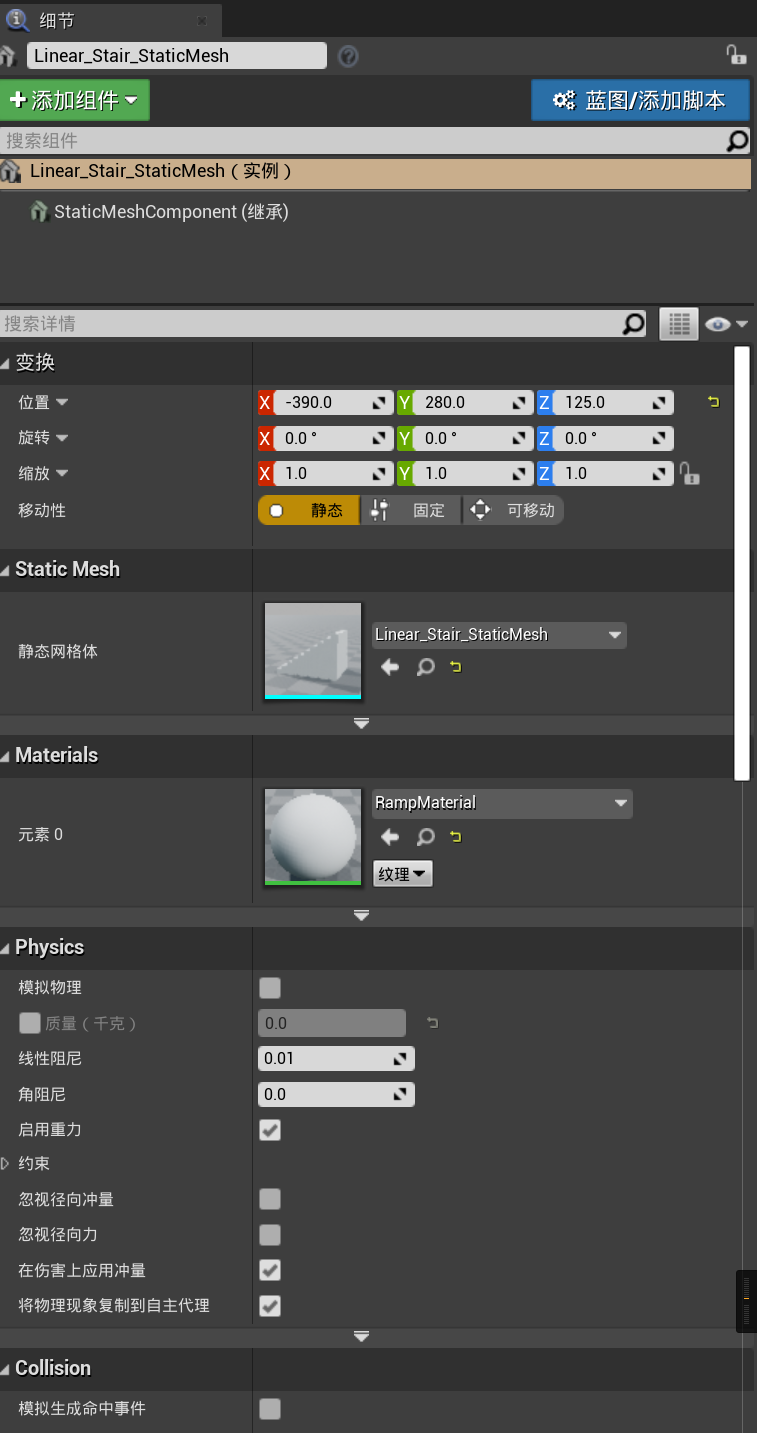Viewport: 757px width, 1433px height.
Task: Enable 模拟生成命中事件 checkbox
Action: tap(270, 1409)
